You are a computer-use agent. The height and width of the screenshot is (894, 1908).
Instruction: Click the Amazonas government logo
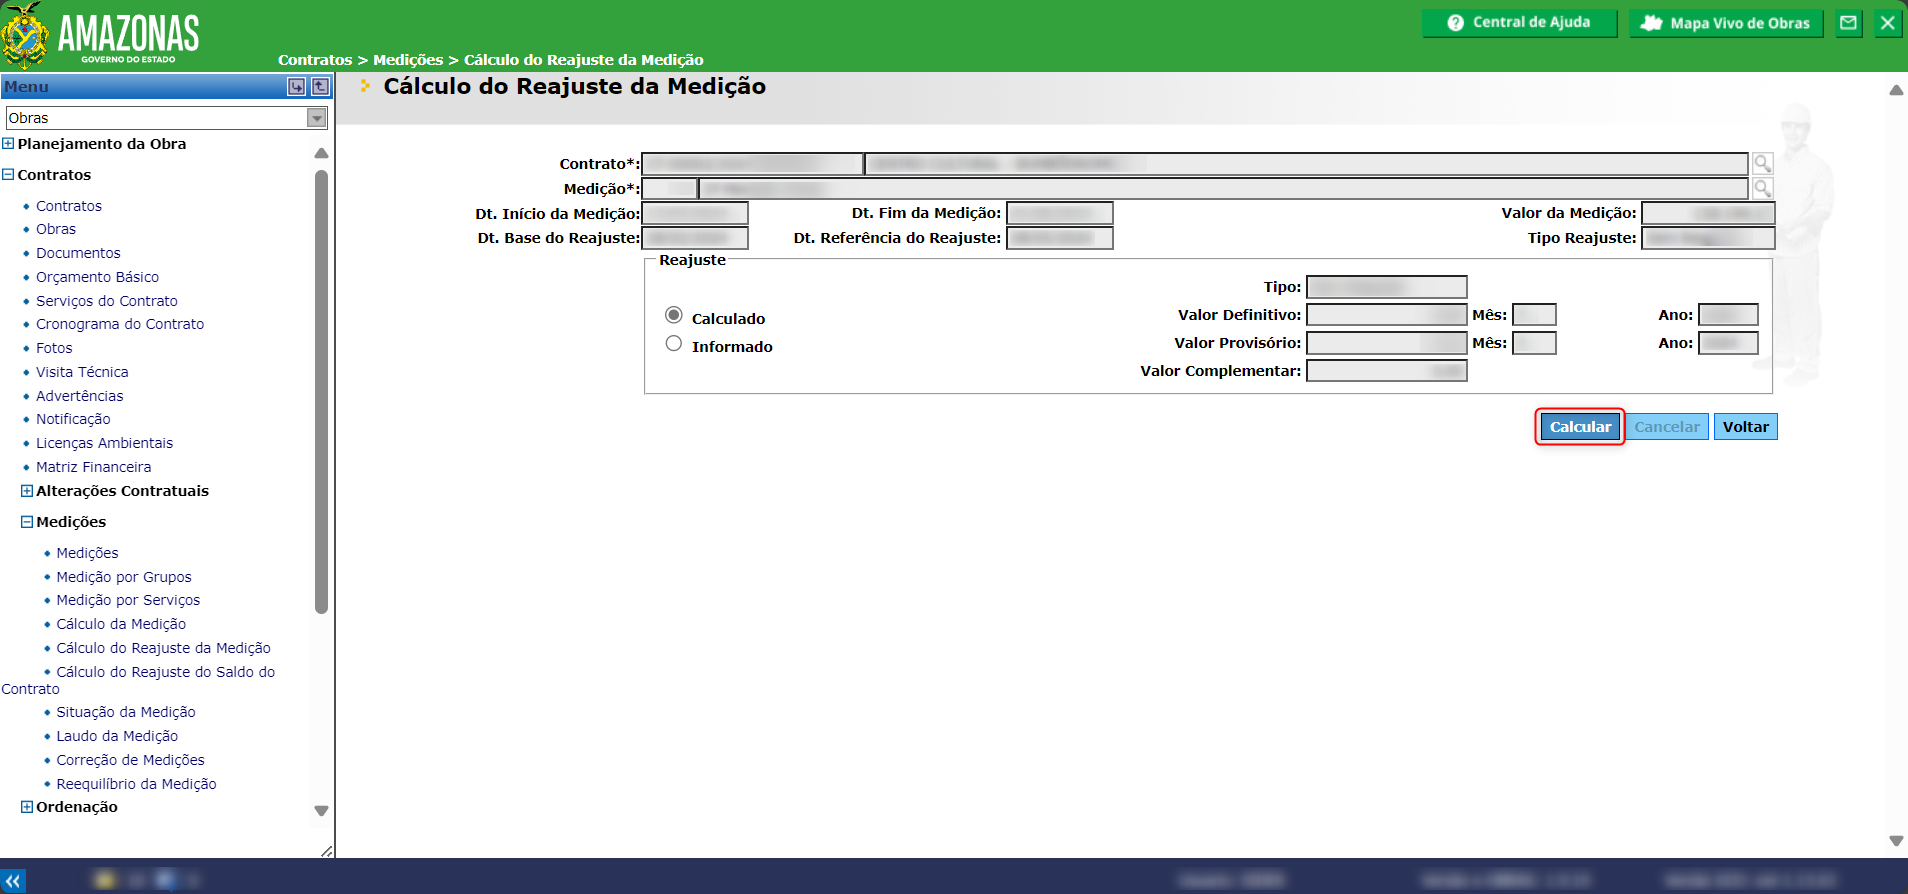(100, 35)
